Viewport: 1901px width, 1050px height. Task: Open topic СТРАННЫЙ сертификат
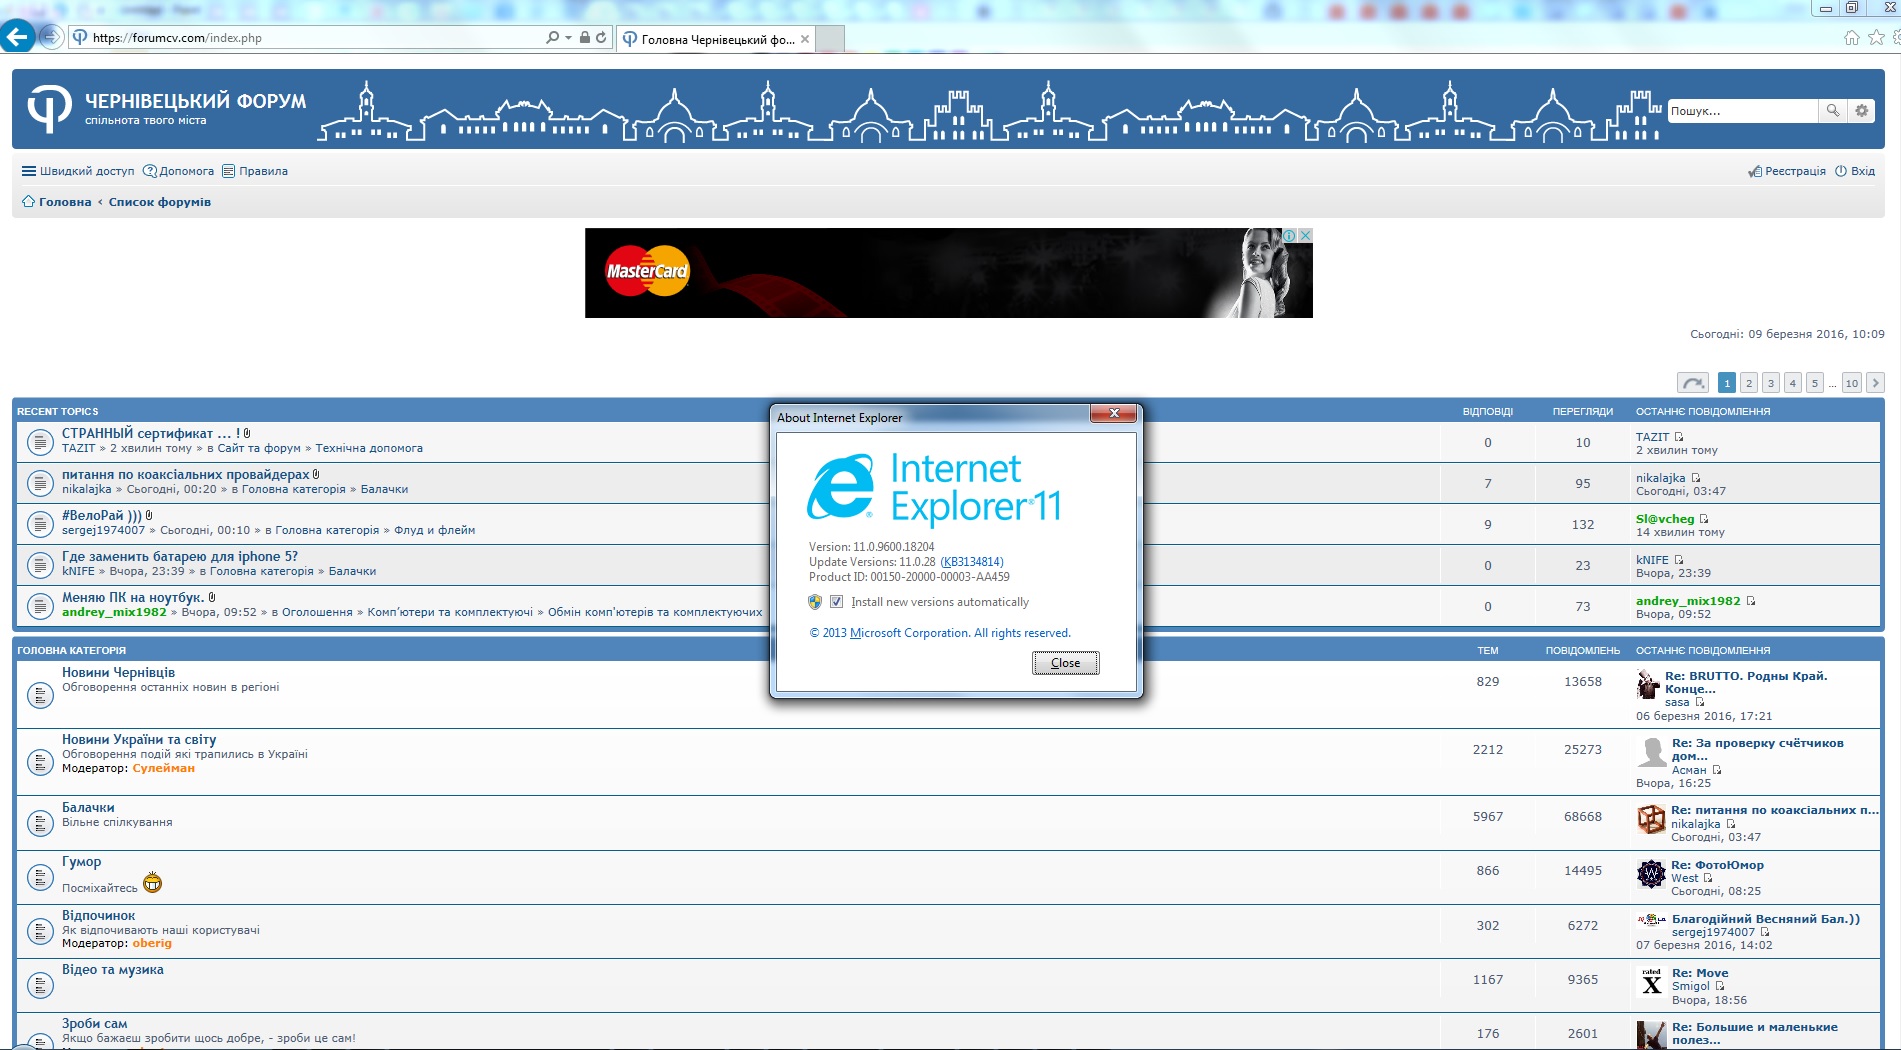tap(151, 433)
